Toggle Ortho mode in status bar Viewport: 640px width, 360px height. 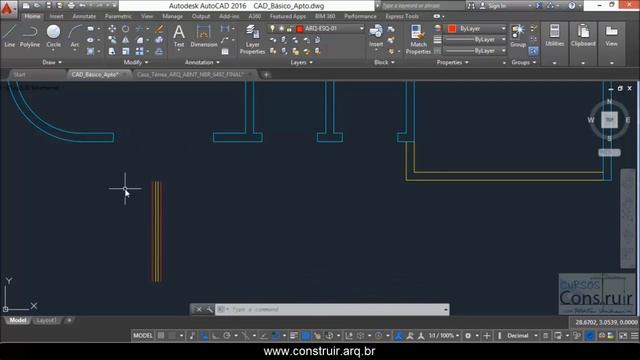pos(216,336)
